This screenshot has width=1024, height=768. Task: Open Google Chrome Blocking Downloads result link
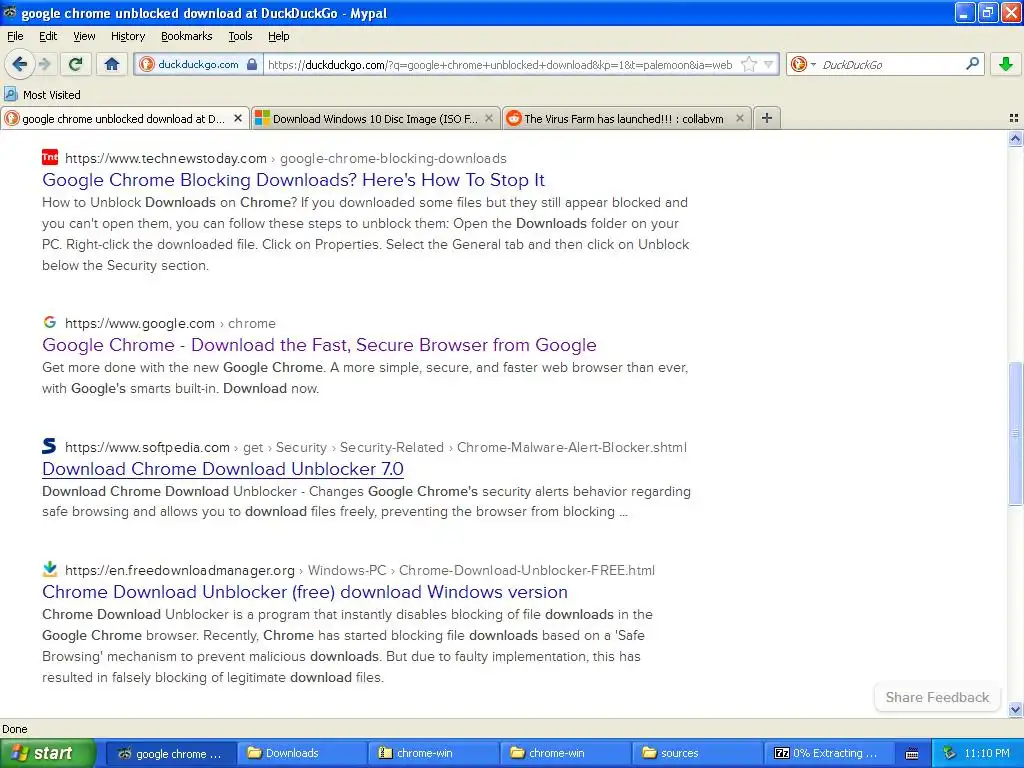click(x=293, y=180)
